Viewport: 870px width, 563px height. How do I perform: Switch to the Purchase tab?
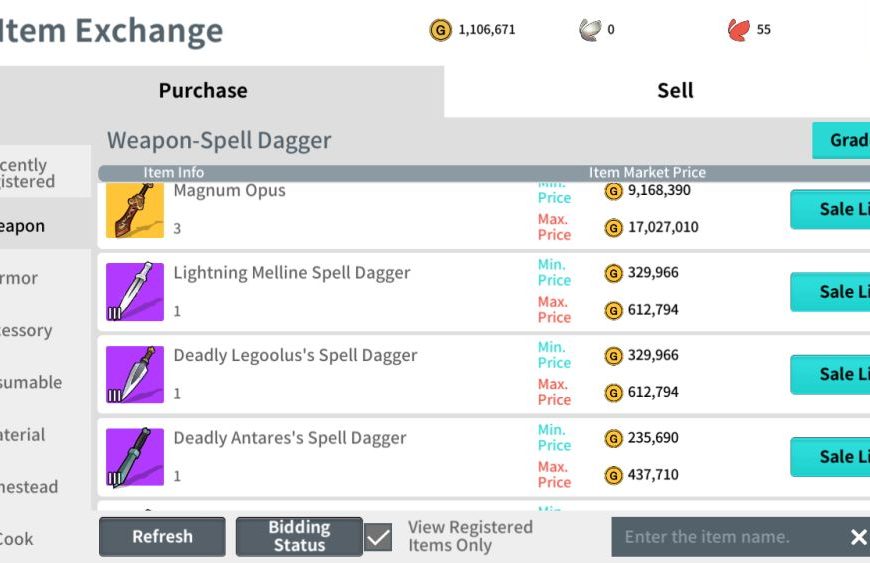pos(203,91)
